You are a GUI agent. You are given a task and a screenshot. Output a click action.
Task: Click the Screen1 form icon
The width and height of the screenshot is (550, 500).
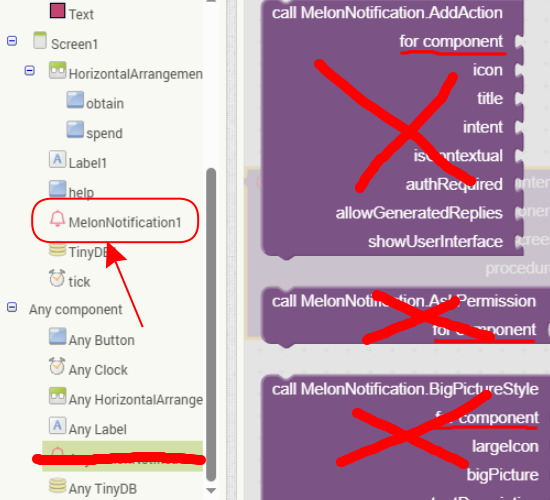(x=40, y=40)
